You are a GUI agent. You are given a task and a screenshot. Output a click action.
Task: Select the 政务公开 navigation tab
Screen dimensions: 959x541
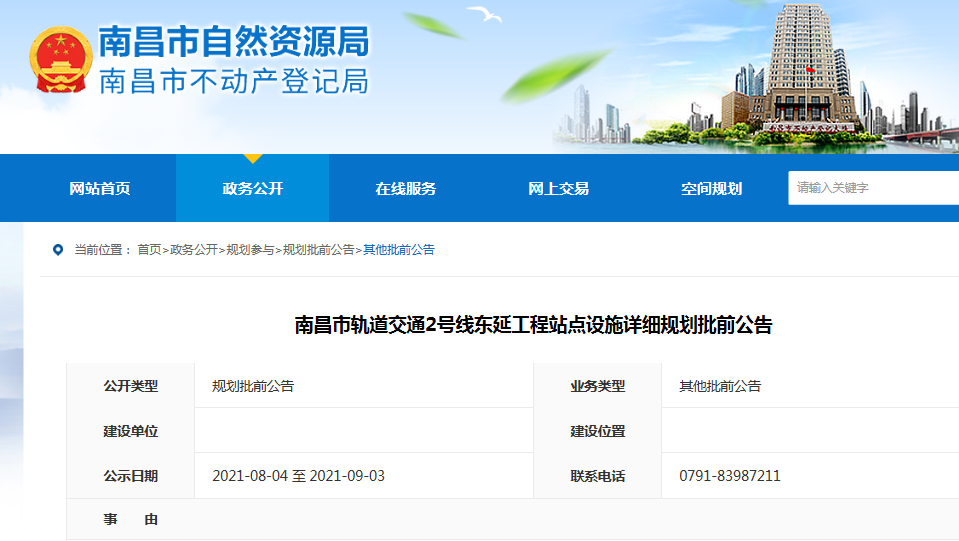tap(253, 188)
